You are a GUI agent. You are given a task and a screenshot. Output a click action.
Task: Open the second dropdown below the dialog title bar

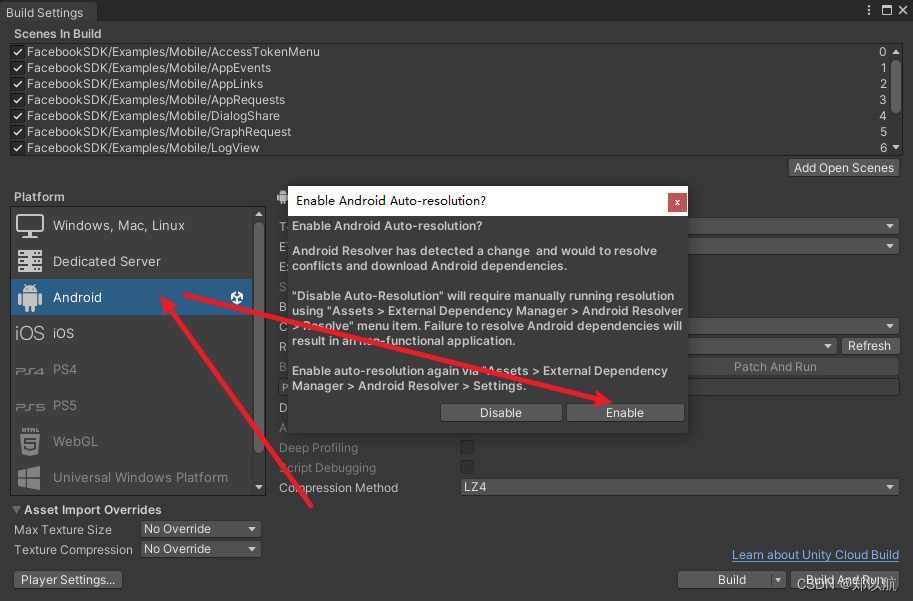point(794,246)
